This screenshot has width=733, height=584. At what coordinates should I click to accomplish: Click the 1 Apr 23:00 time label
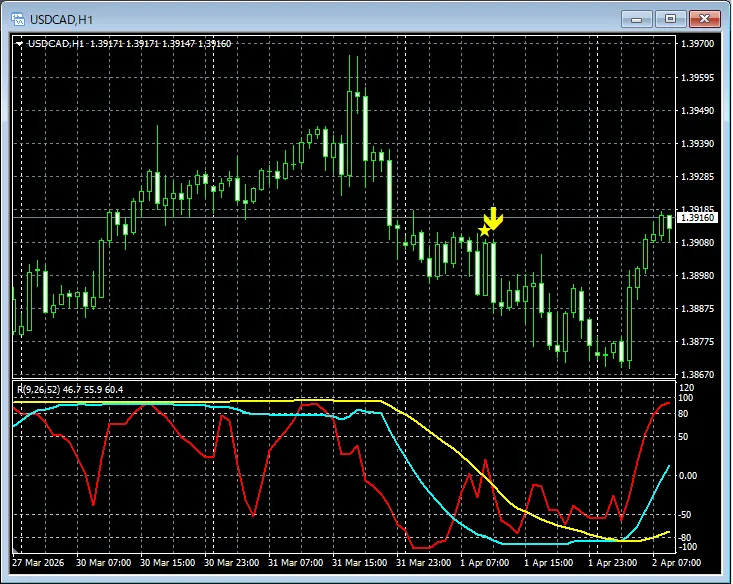[x=613, y=562]
